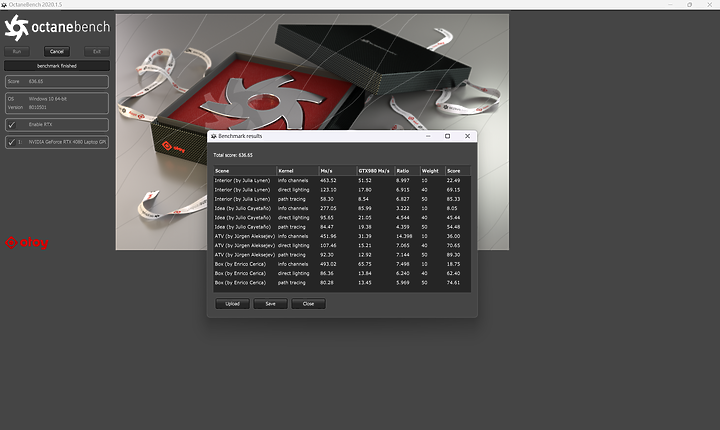Select the Interior info channels row
Viewport: 720px width, 430px height.
(342, 181)
